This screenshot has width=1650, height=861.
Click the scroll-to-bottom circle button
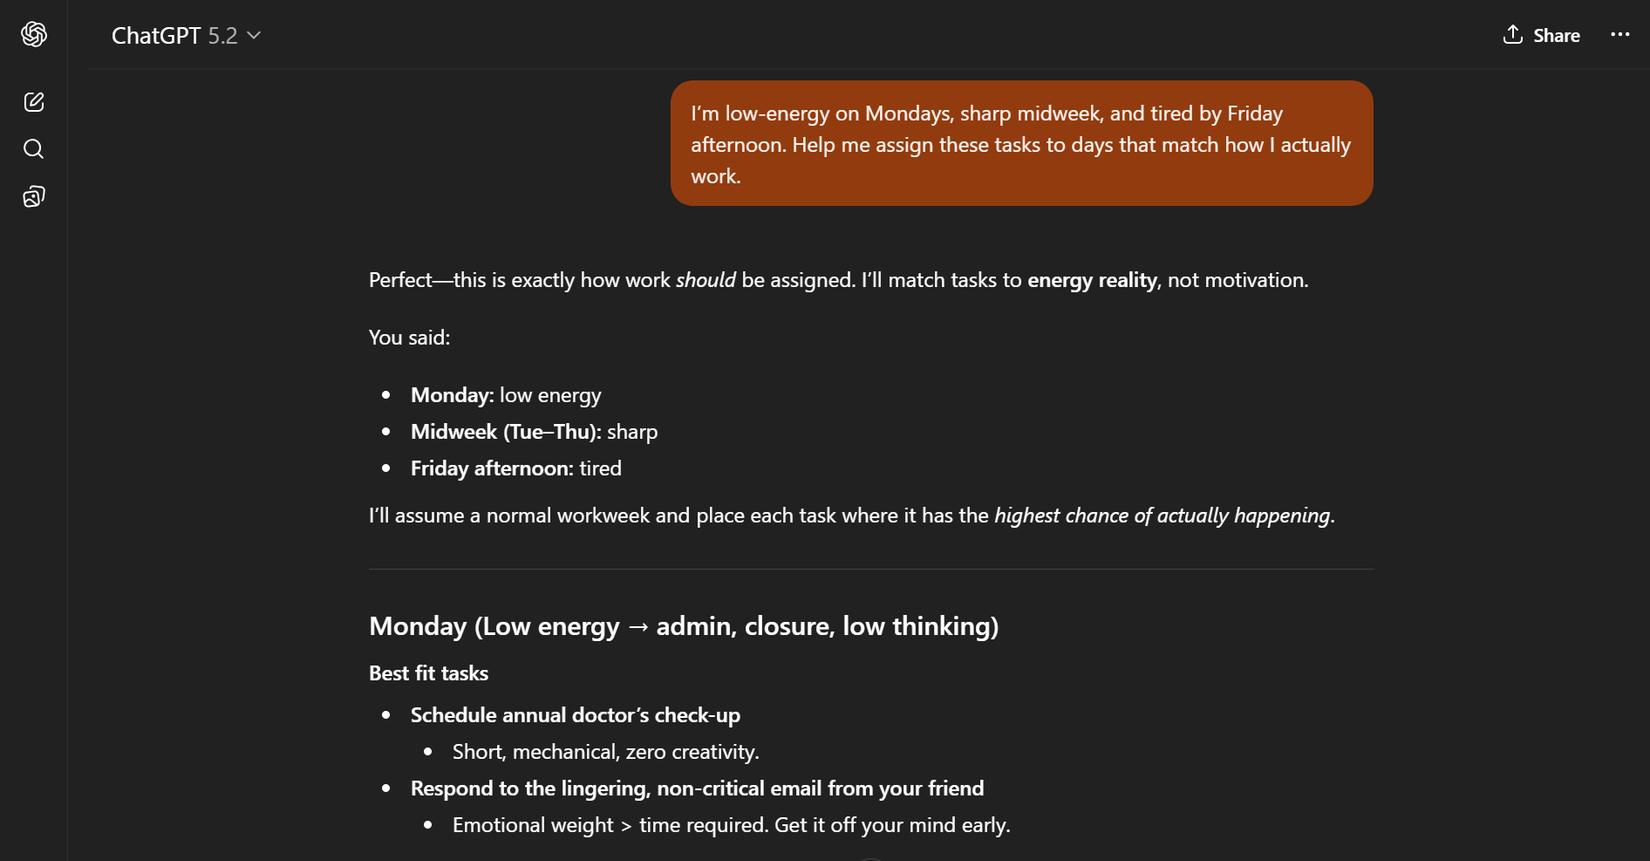click(870, 857)
